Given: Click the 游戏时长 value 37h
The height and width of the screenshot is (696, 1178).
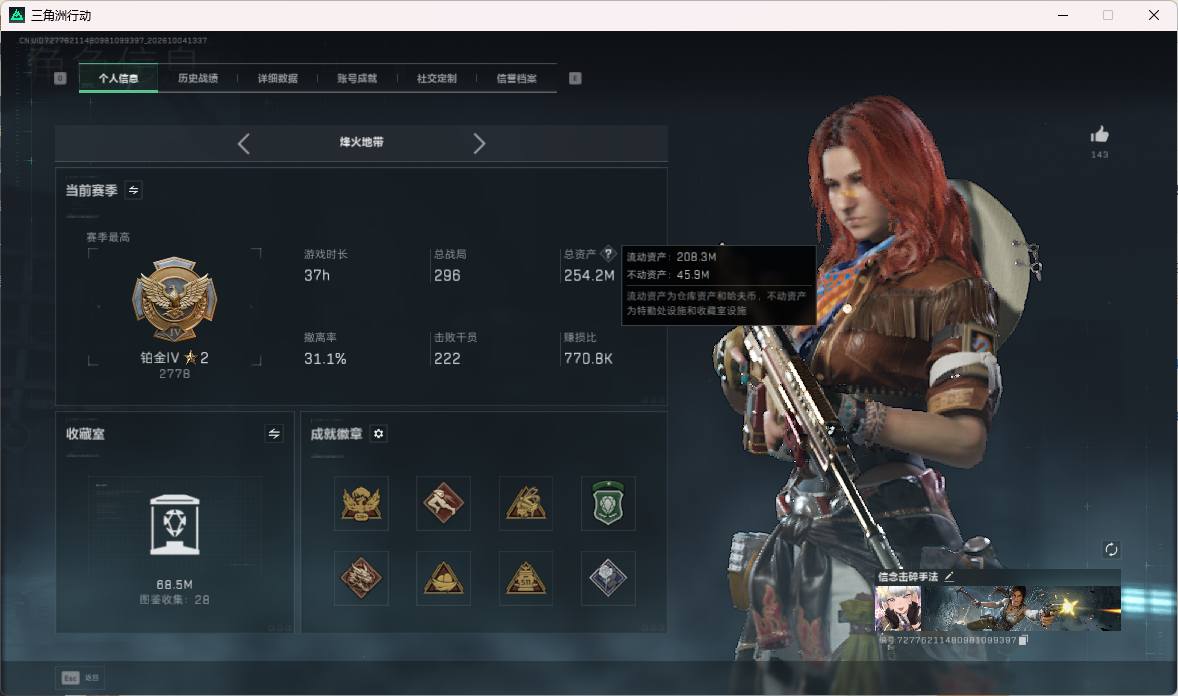Looking at the screenshot, I should click(317, 276).
